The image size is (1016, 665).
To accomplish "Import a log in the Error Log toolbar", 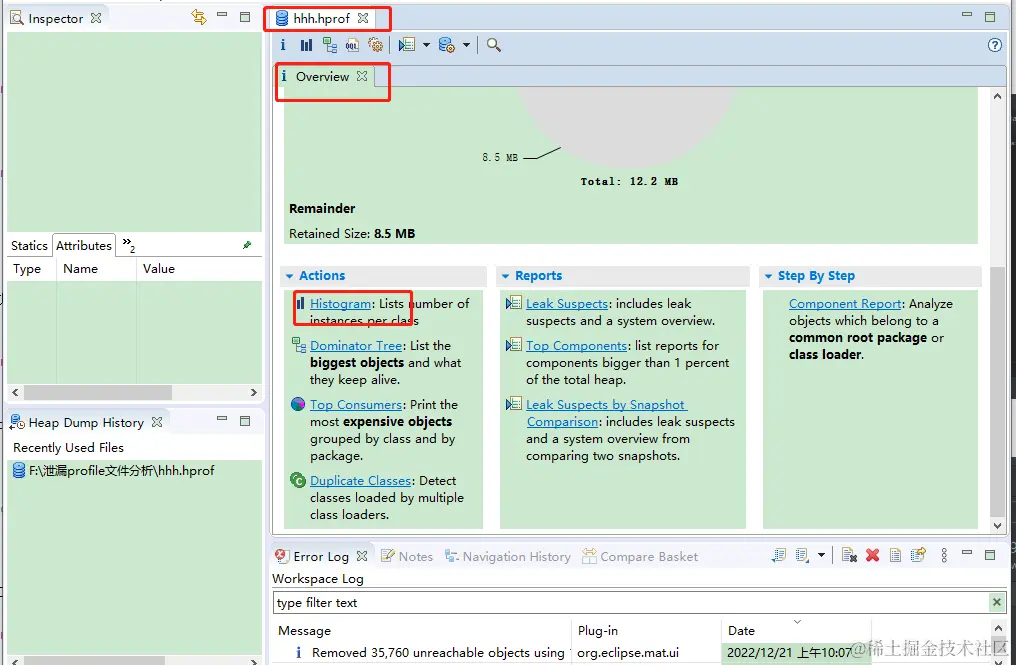I will point(802,555).
